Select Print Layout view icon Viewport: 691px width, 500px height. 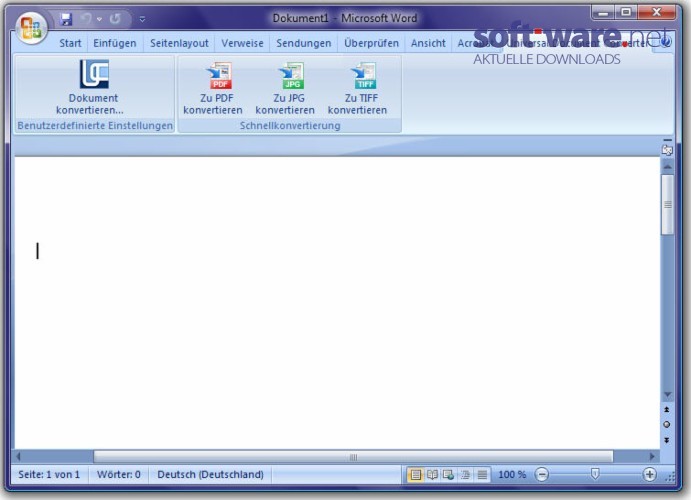pyautogui.click(x=415, y=474)
